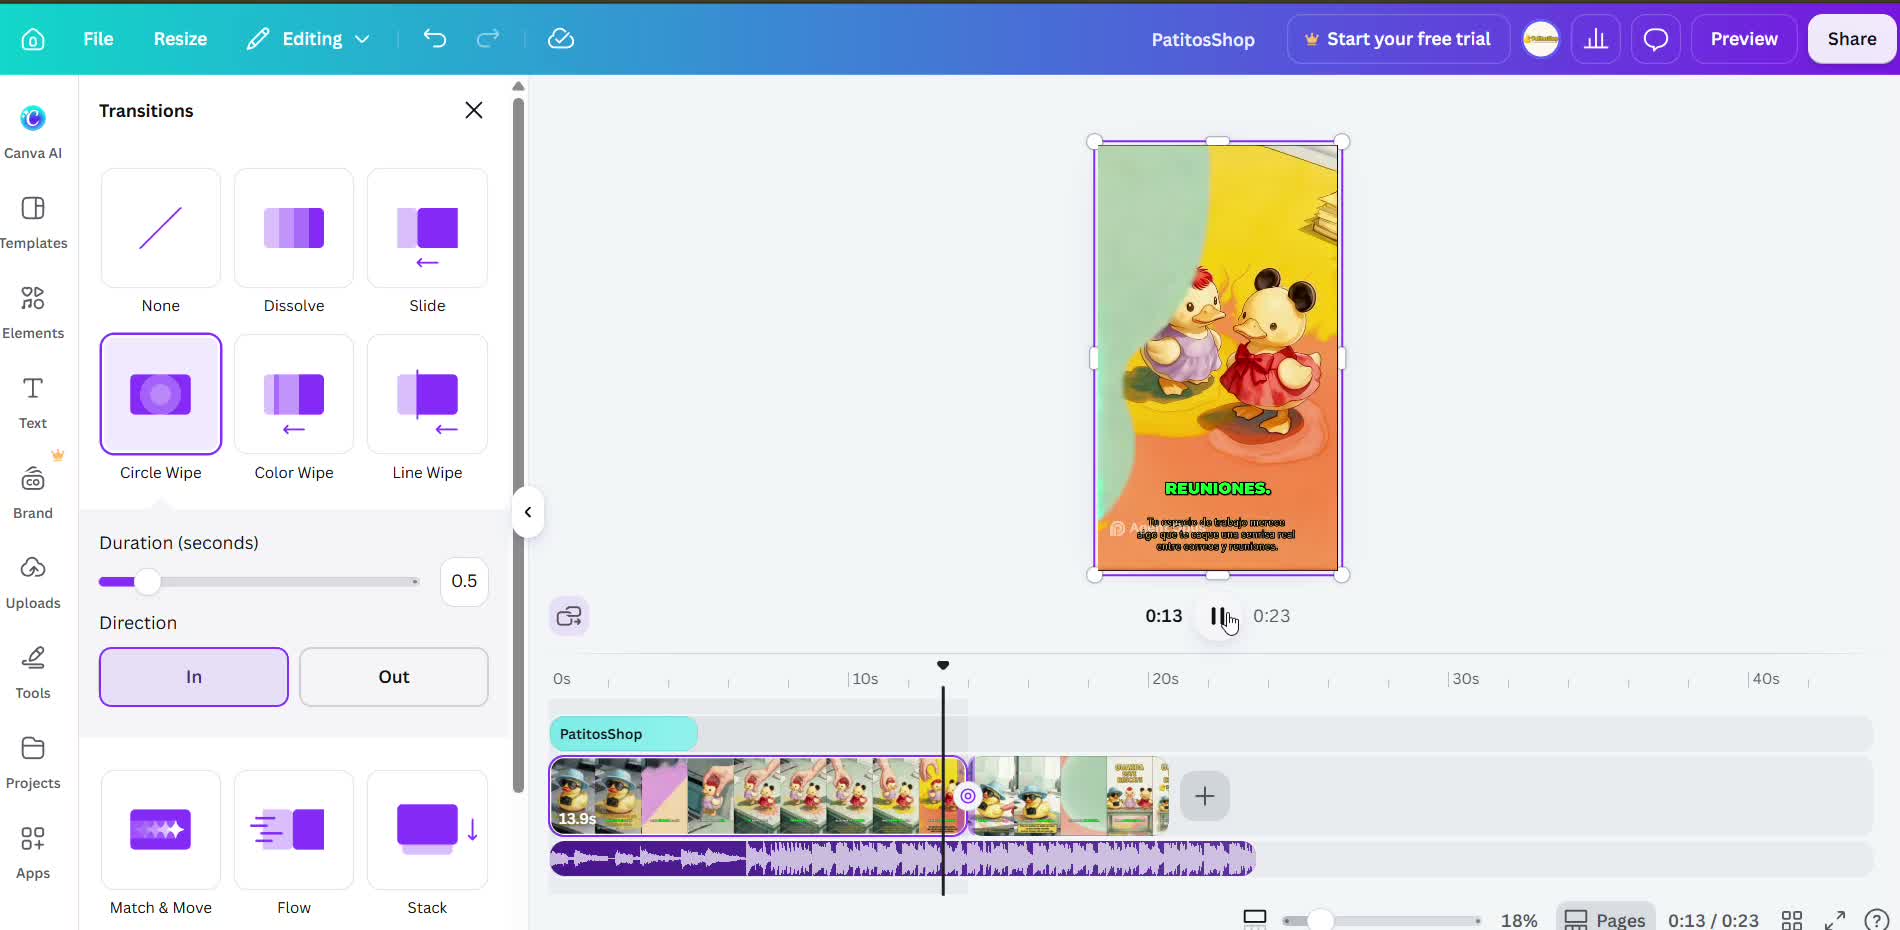1900x930 pixels.
Task: Click the icon button left above timeline
Action: coord(569,616)
